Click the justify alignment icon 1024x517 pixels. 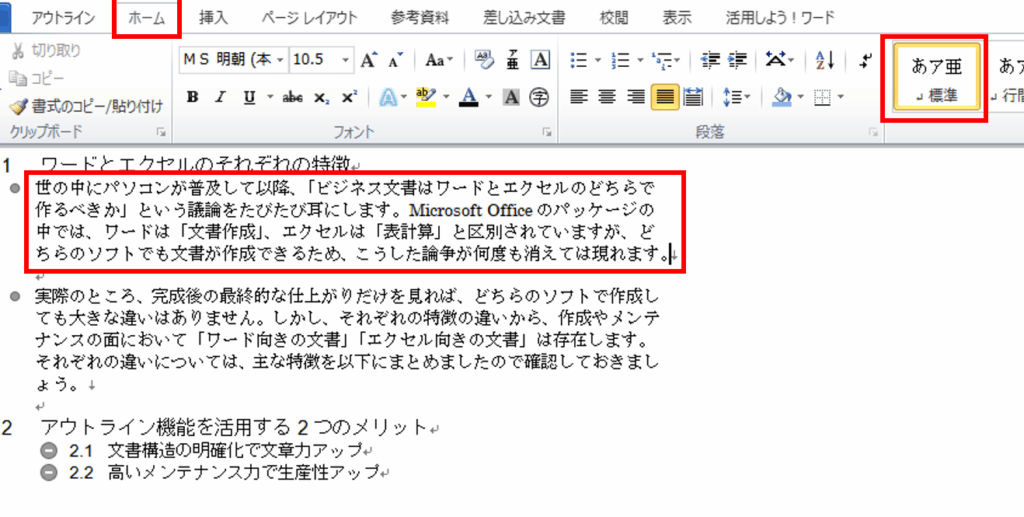(x=663, y=97)
